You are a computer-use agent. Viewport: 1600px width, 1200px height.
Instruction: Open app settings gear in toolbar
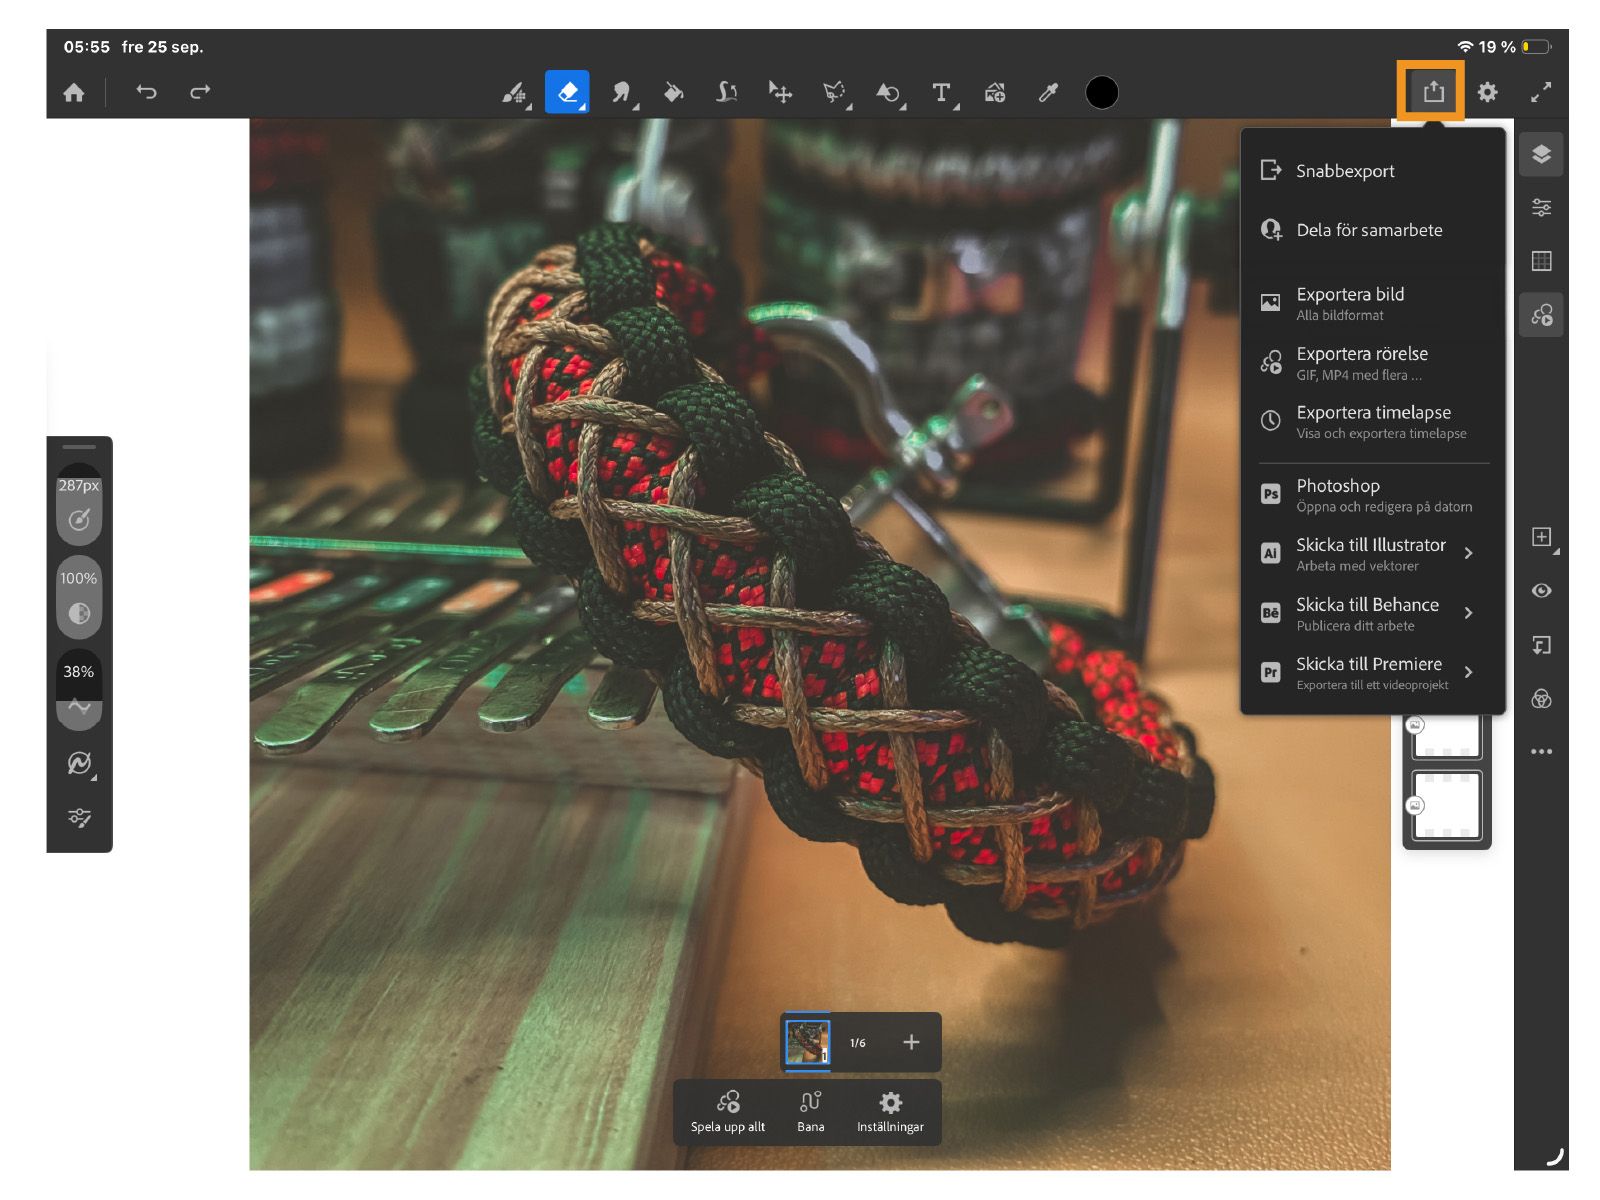tap(1488, 92)
